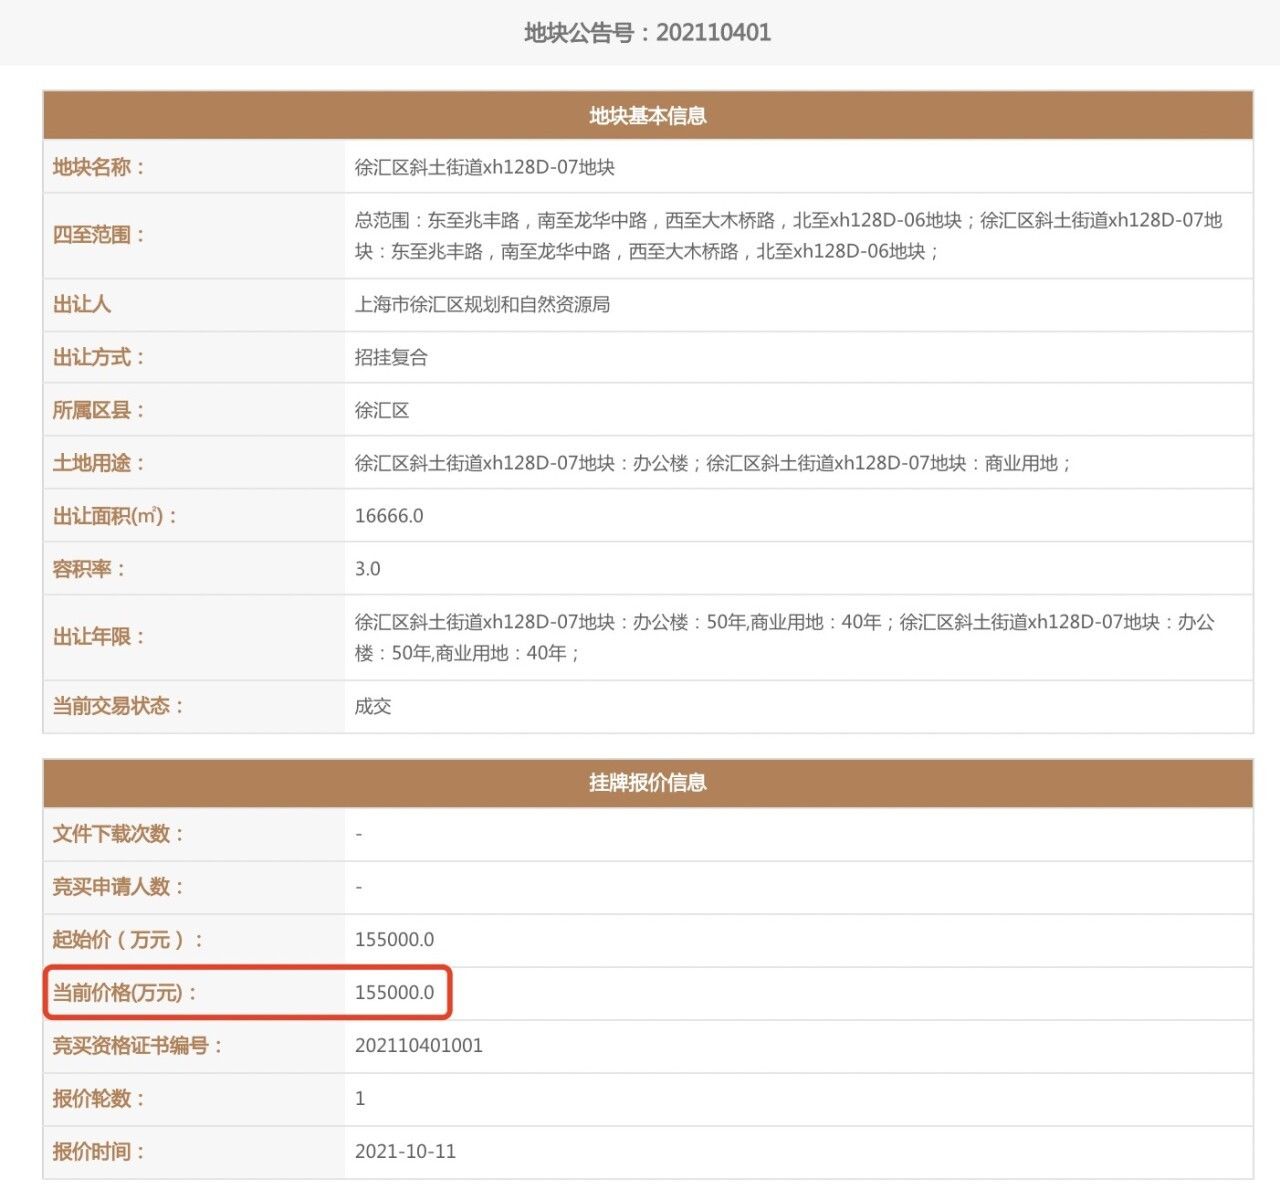Click the 出让人 label
The image size is (1280, 1200).
[x=81, y=304]
